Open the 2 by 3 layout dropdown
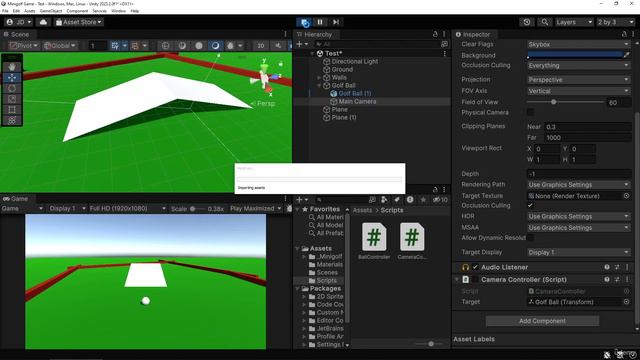This screenshot has height=360, width=640. [x=616, y=22]
